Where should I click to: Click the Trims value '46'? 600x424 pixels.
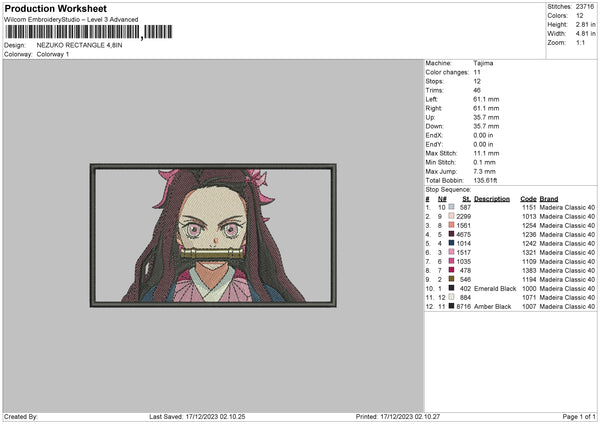pyautogui.click(x=477, y=90)
